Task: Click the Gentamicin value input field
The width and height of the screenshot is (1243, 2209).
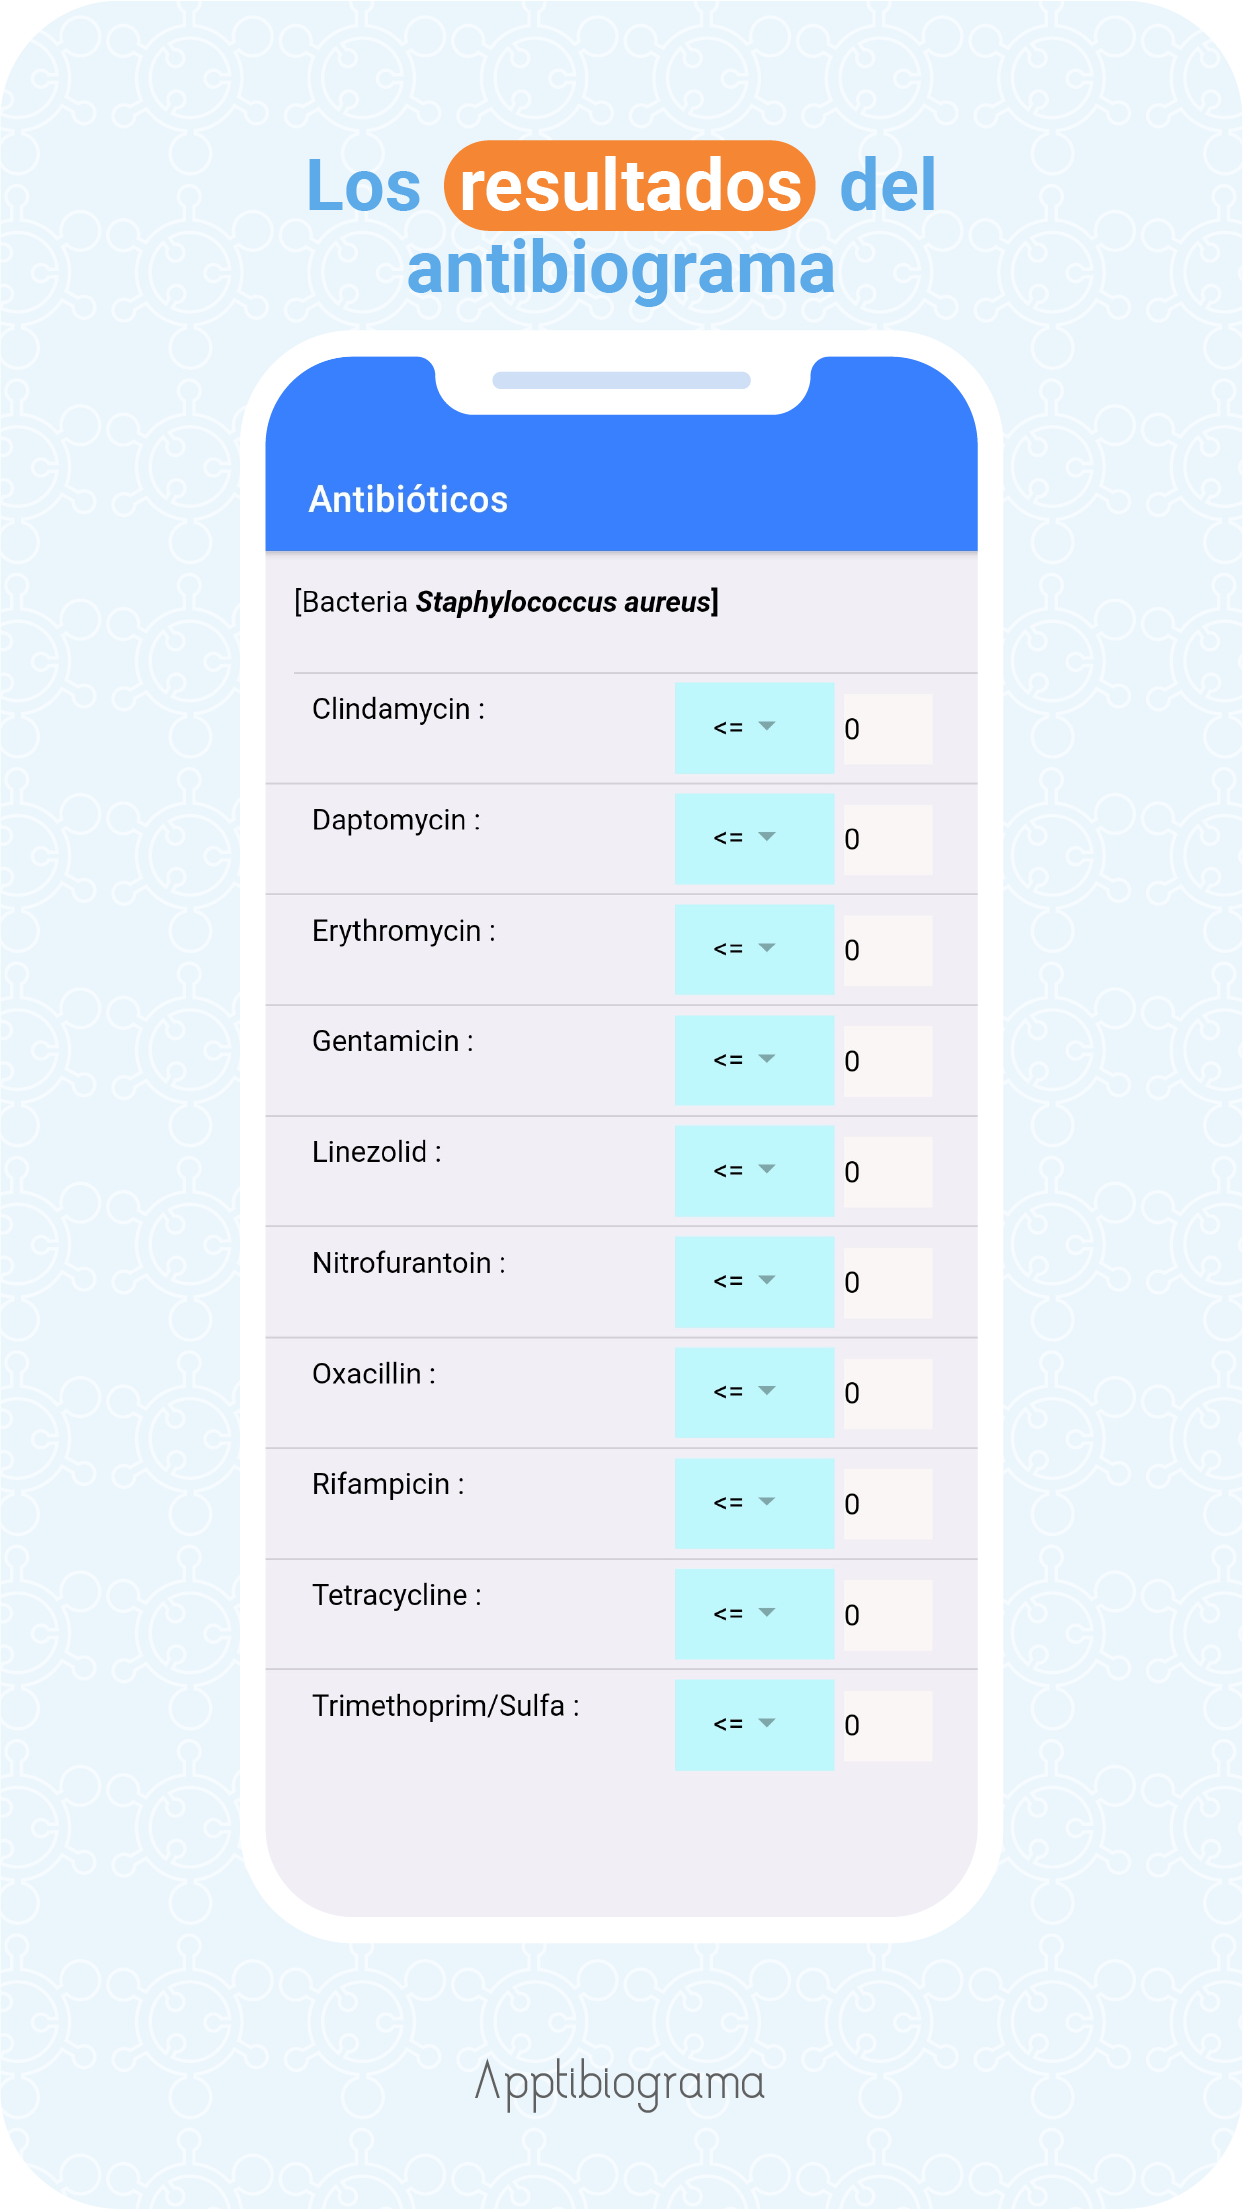Action: pyautogui.click(x=887, y=1061)
